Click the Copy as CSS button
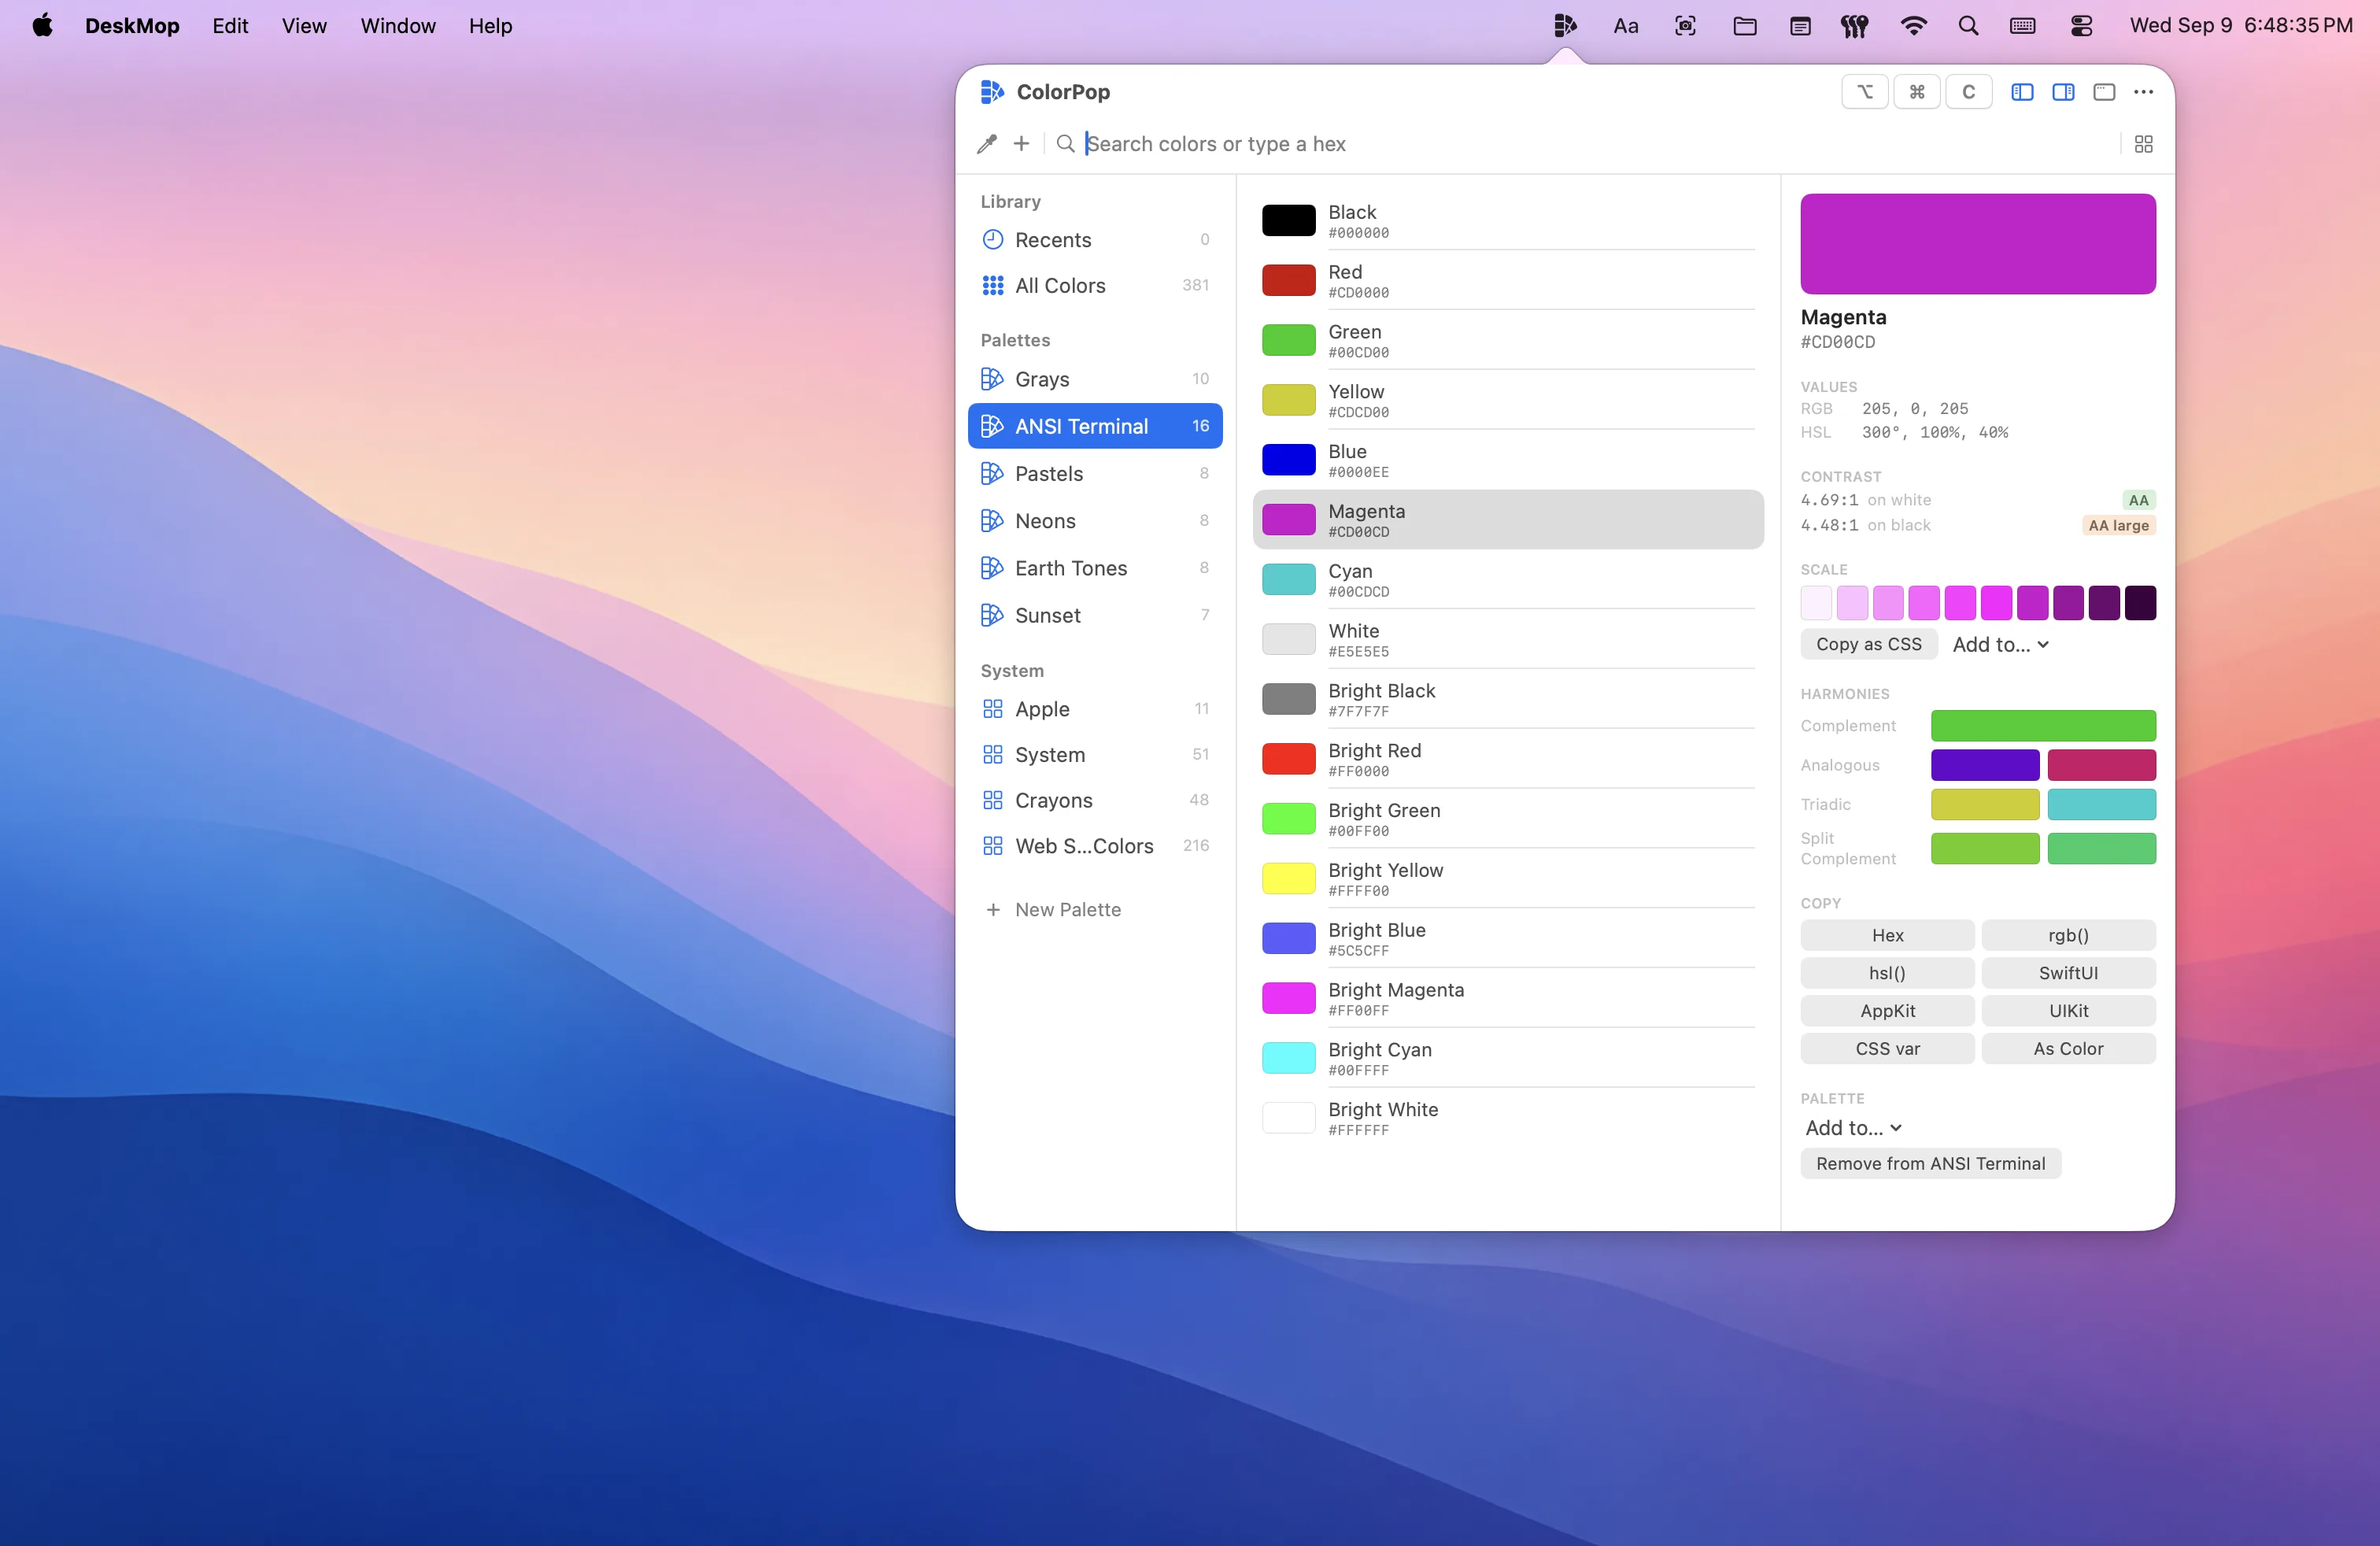 (1868, 645)
